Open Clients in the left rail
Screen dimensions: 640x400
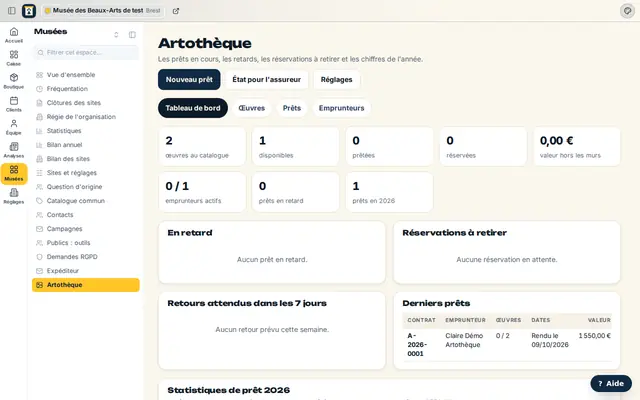coord(14,104)
